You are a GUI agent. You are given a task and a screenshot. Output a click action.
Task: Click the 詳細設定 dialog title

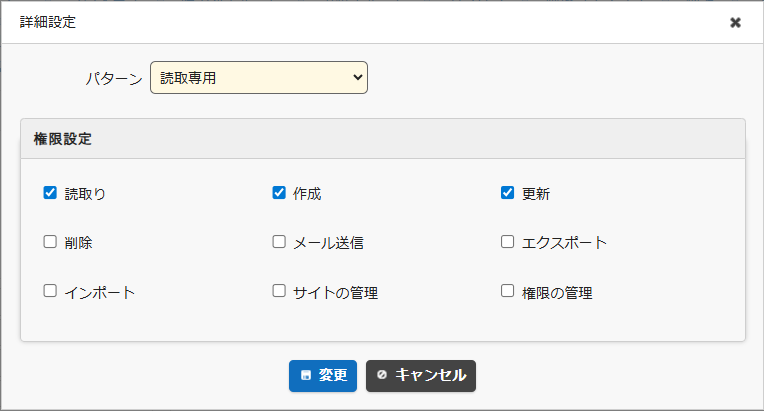[47, 22]
